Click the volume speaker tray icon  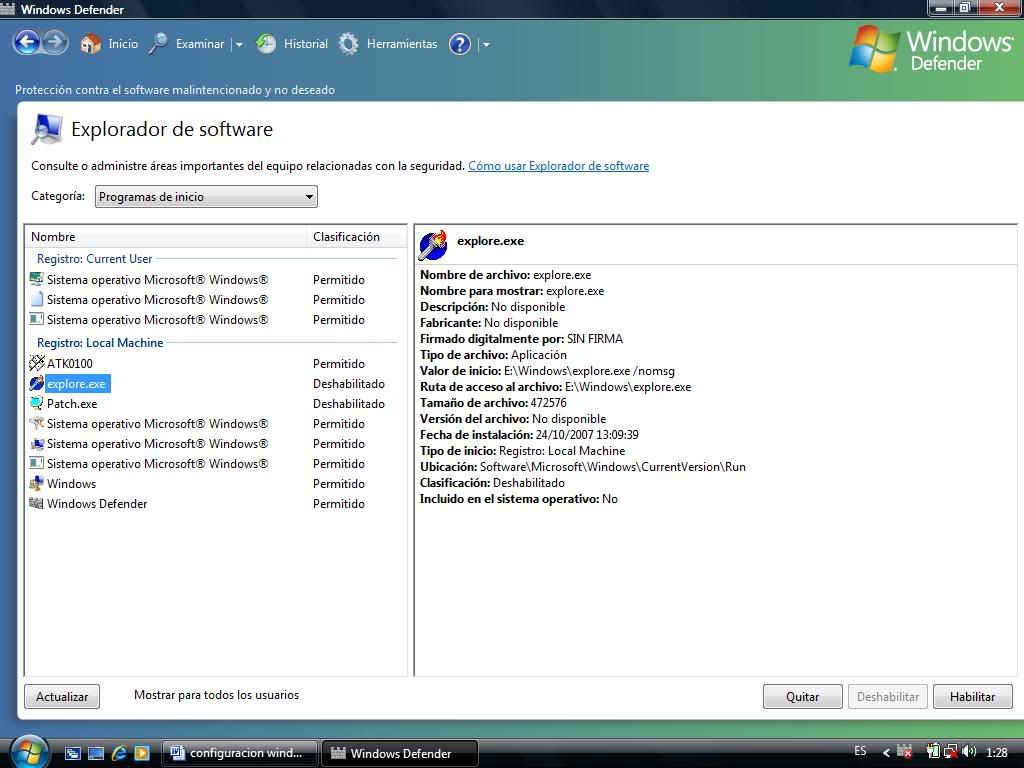[x=968, y=752]
